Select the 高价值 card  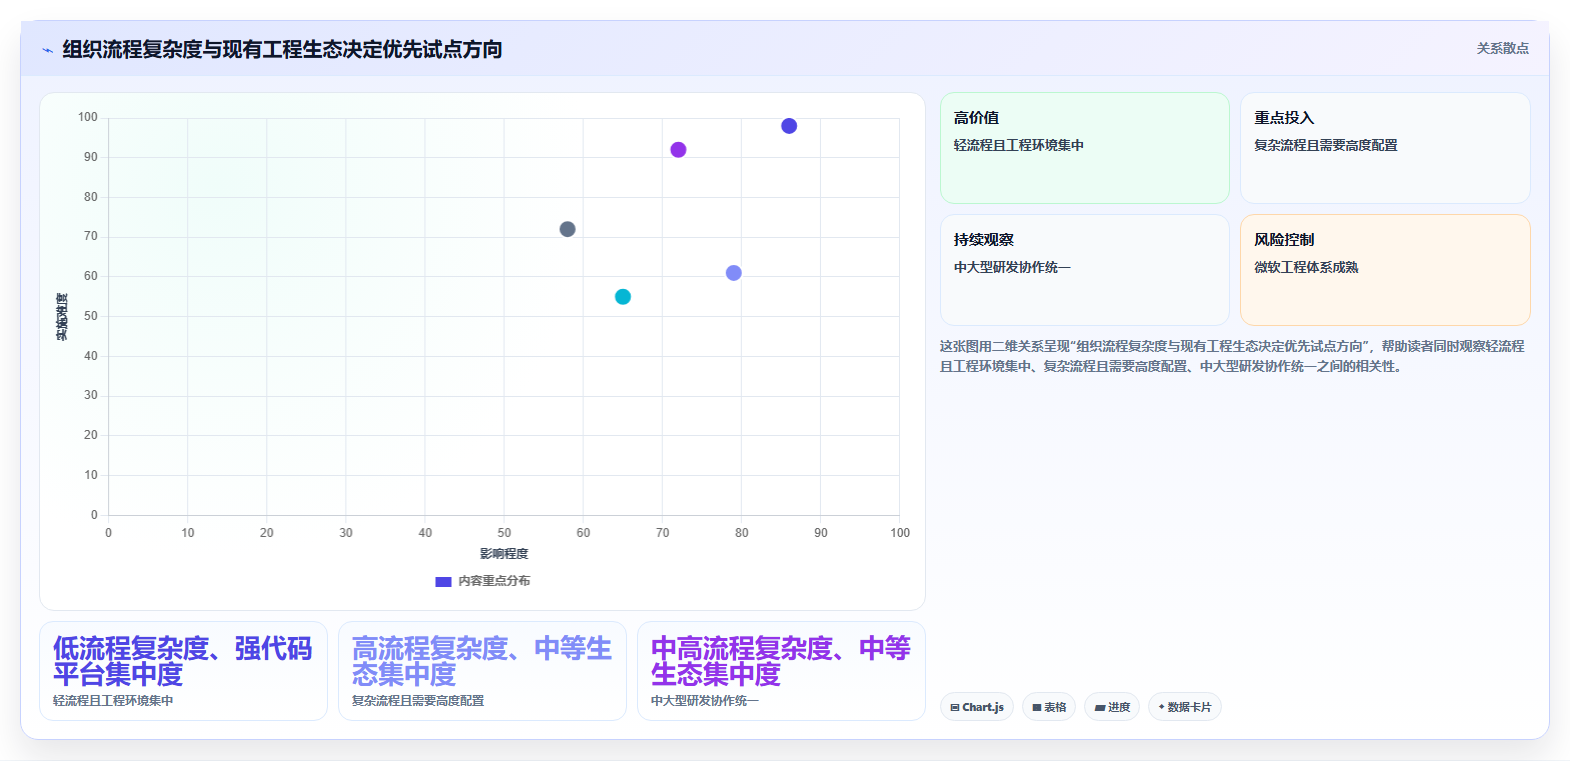point(1084,148)
